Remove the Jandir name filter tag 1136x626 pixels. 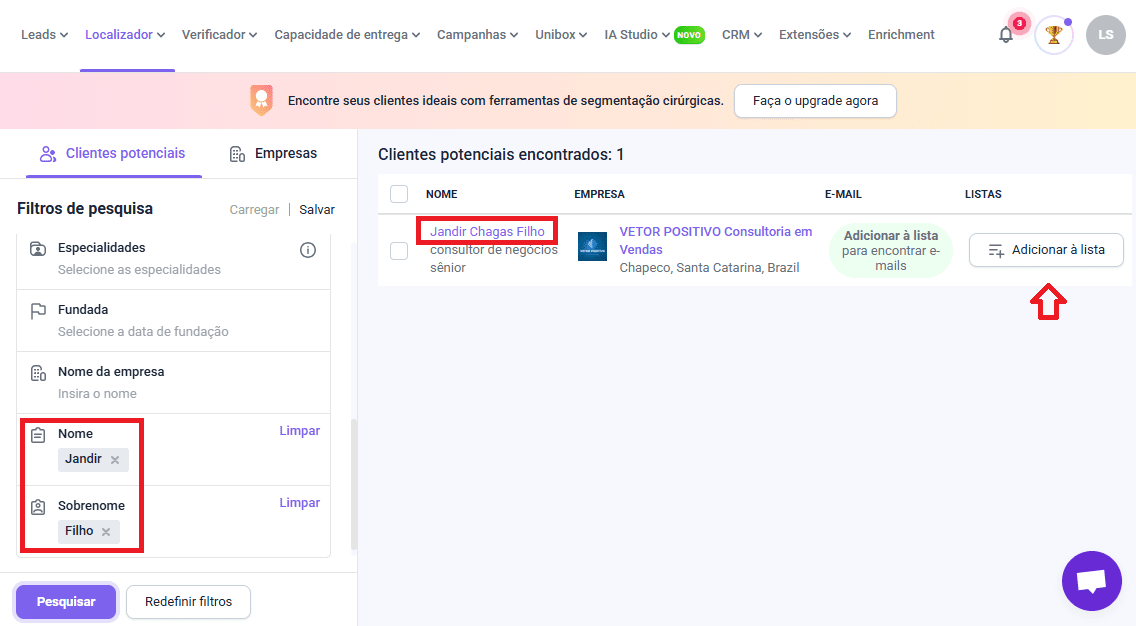click(x=115, y=460)
